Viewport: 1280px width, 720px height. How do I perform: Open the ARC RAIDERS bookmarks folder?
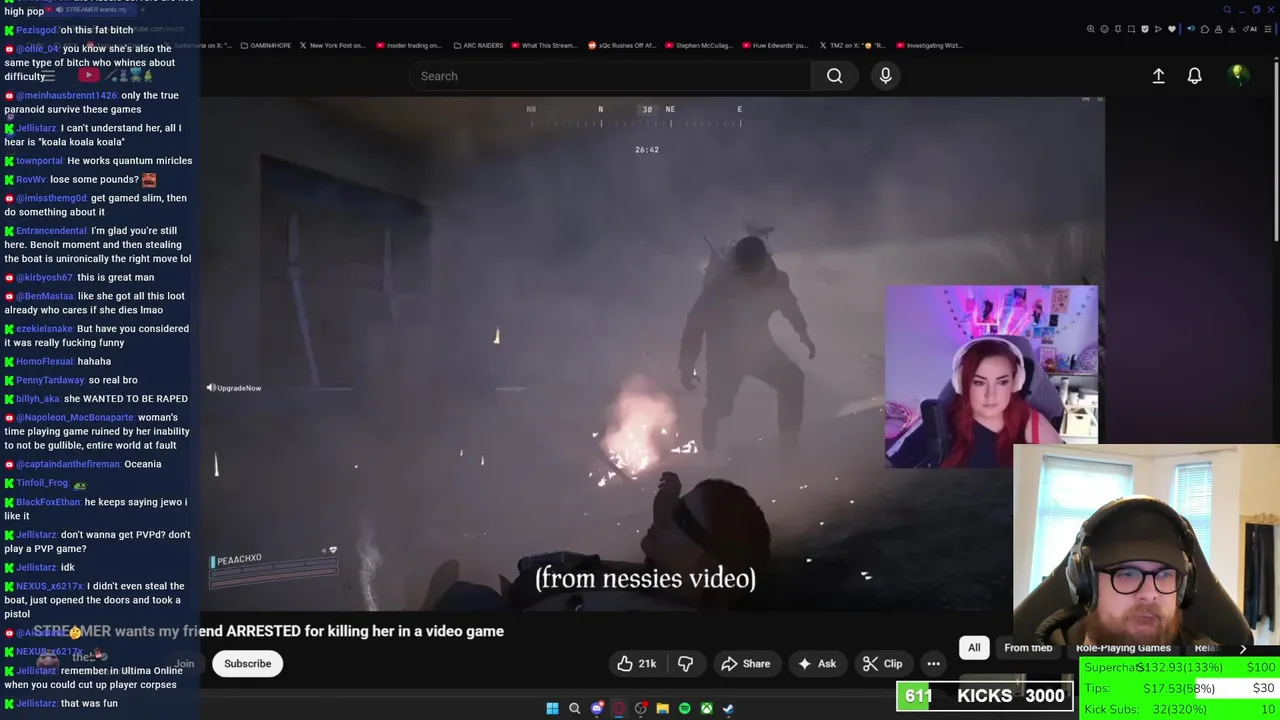(x=478, y=45)
